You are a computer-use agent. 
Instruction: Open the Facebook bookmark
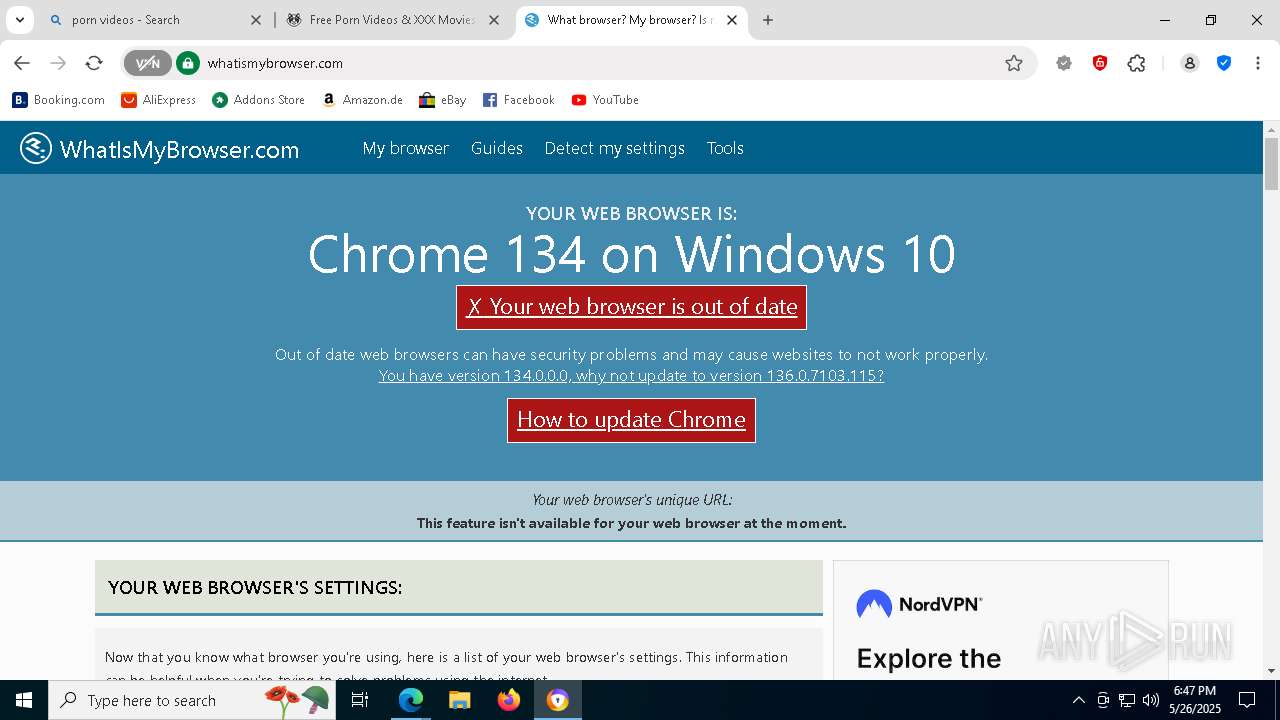point(518,100)
